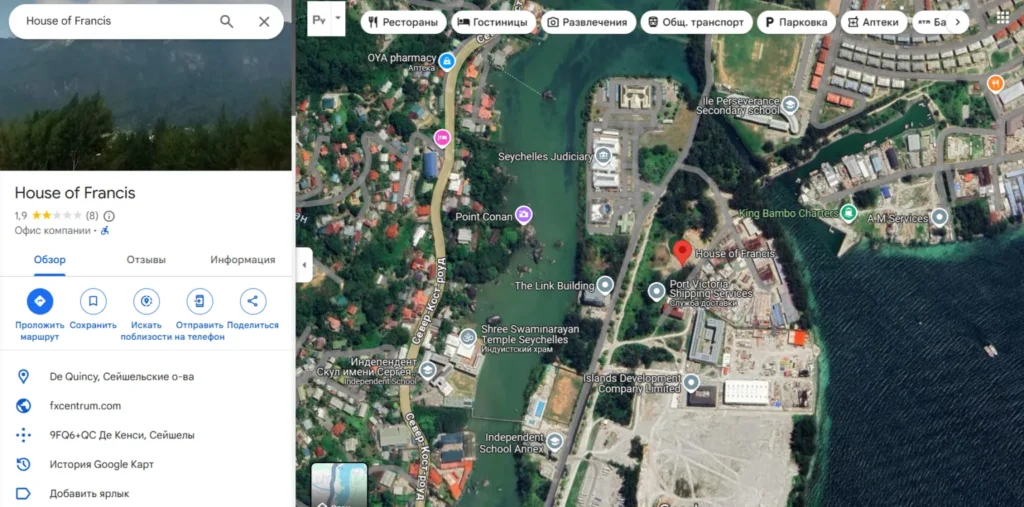Clear the search with the X icon
This screenshot has width=1024, height=507.
[264, 21]
